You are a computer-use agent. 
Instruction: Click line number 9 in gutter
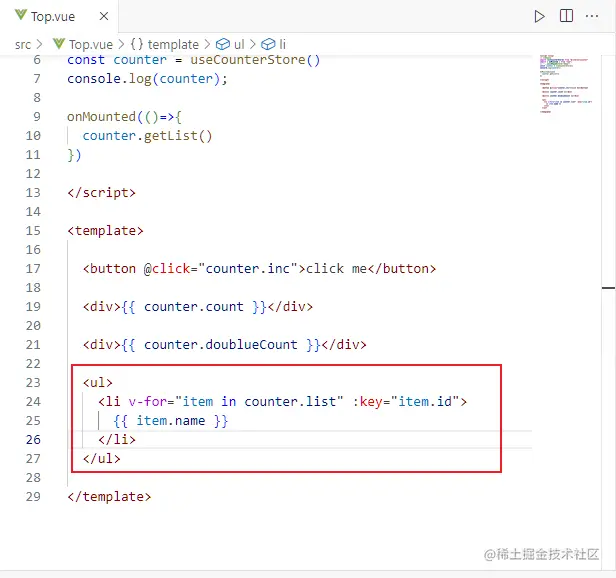37,116
